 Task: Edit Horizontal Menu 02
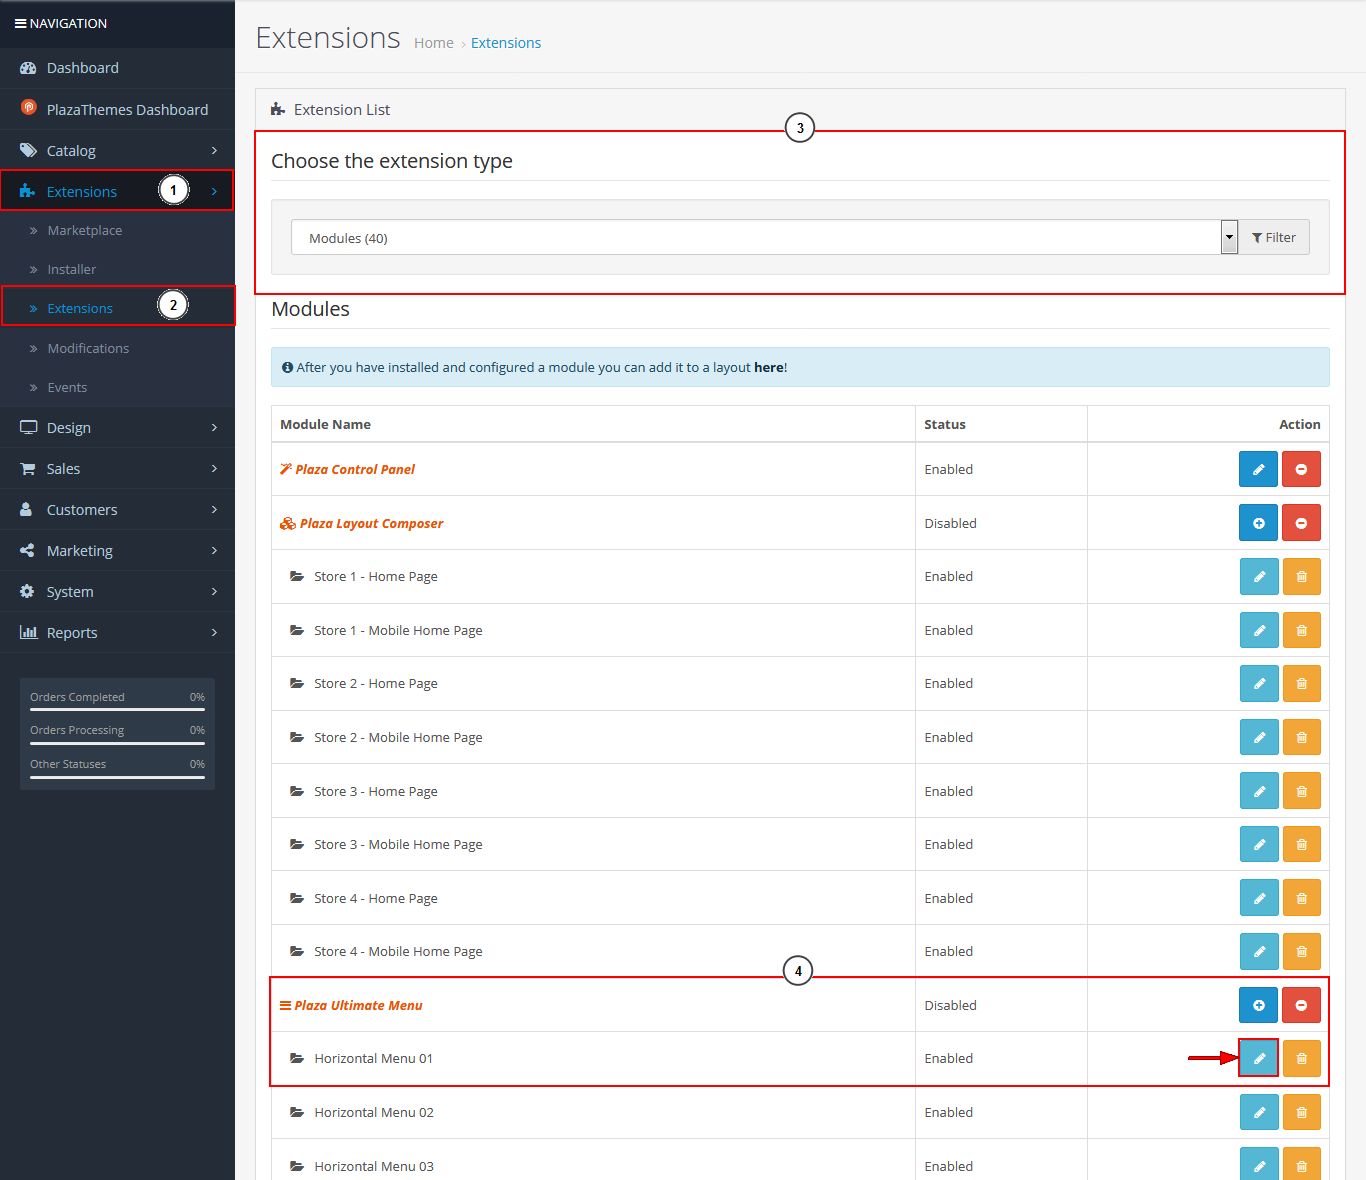[x=1259, y=1112]
